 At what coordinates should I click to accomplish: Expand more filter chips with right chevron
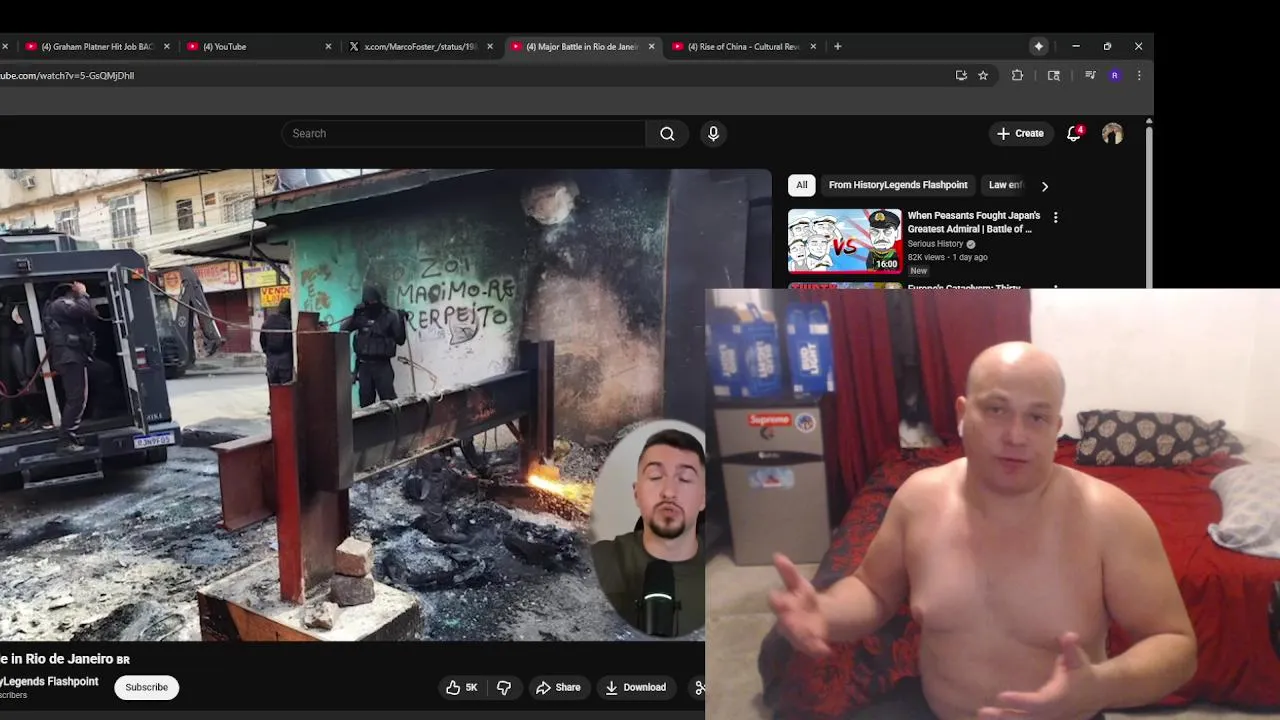tap(1045, 186)
